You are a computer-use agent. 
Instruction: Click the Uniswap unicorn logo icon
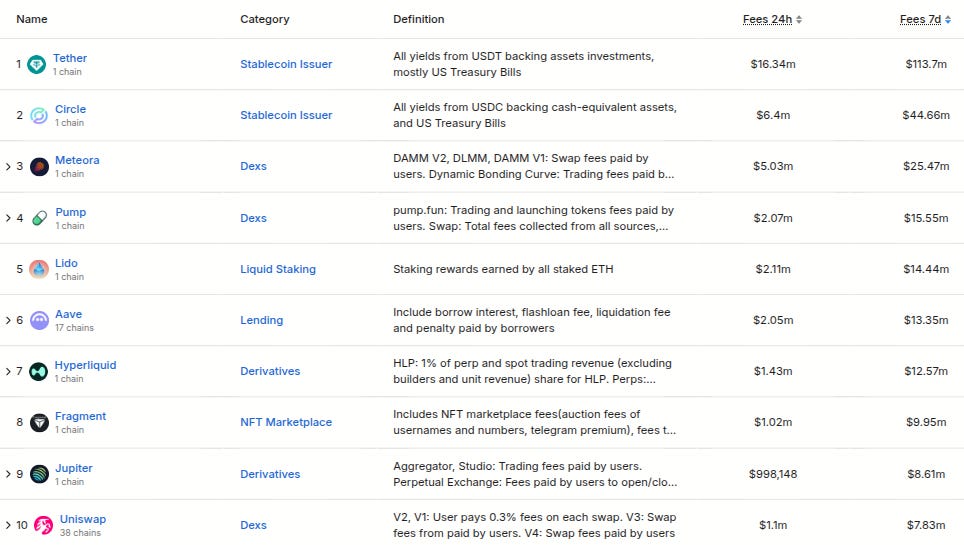tap(43, 525)
